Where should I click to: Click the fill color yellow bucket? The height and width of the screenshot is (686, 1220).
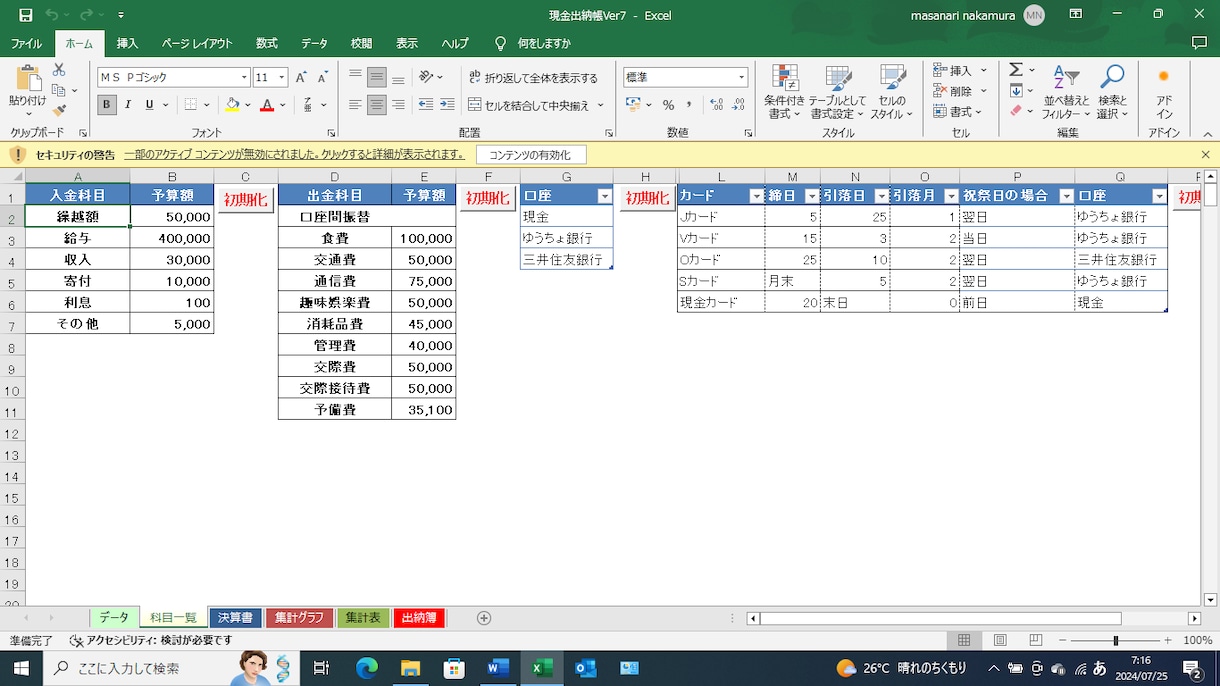pyautogui.click(x=232, y=104)
